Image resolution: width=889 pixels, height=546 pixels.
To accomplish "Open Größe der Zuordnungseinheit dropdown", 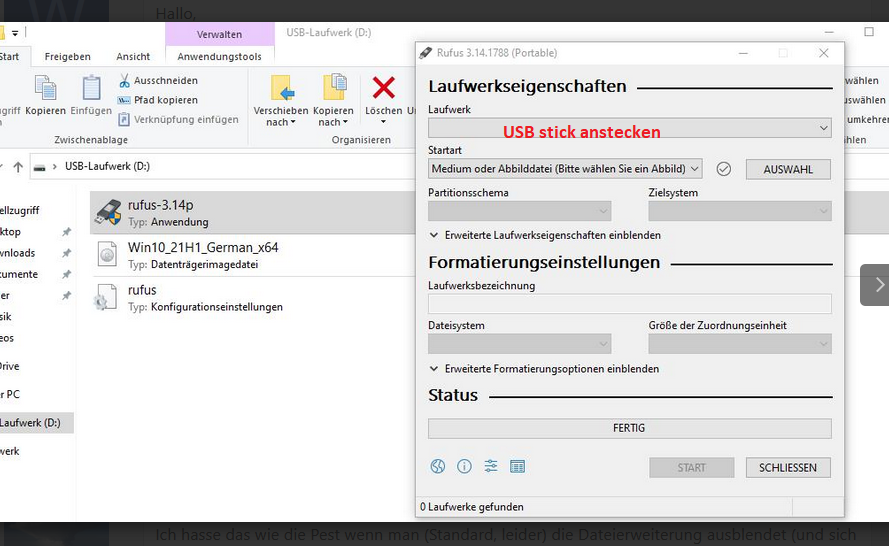I will 740,344.
